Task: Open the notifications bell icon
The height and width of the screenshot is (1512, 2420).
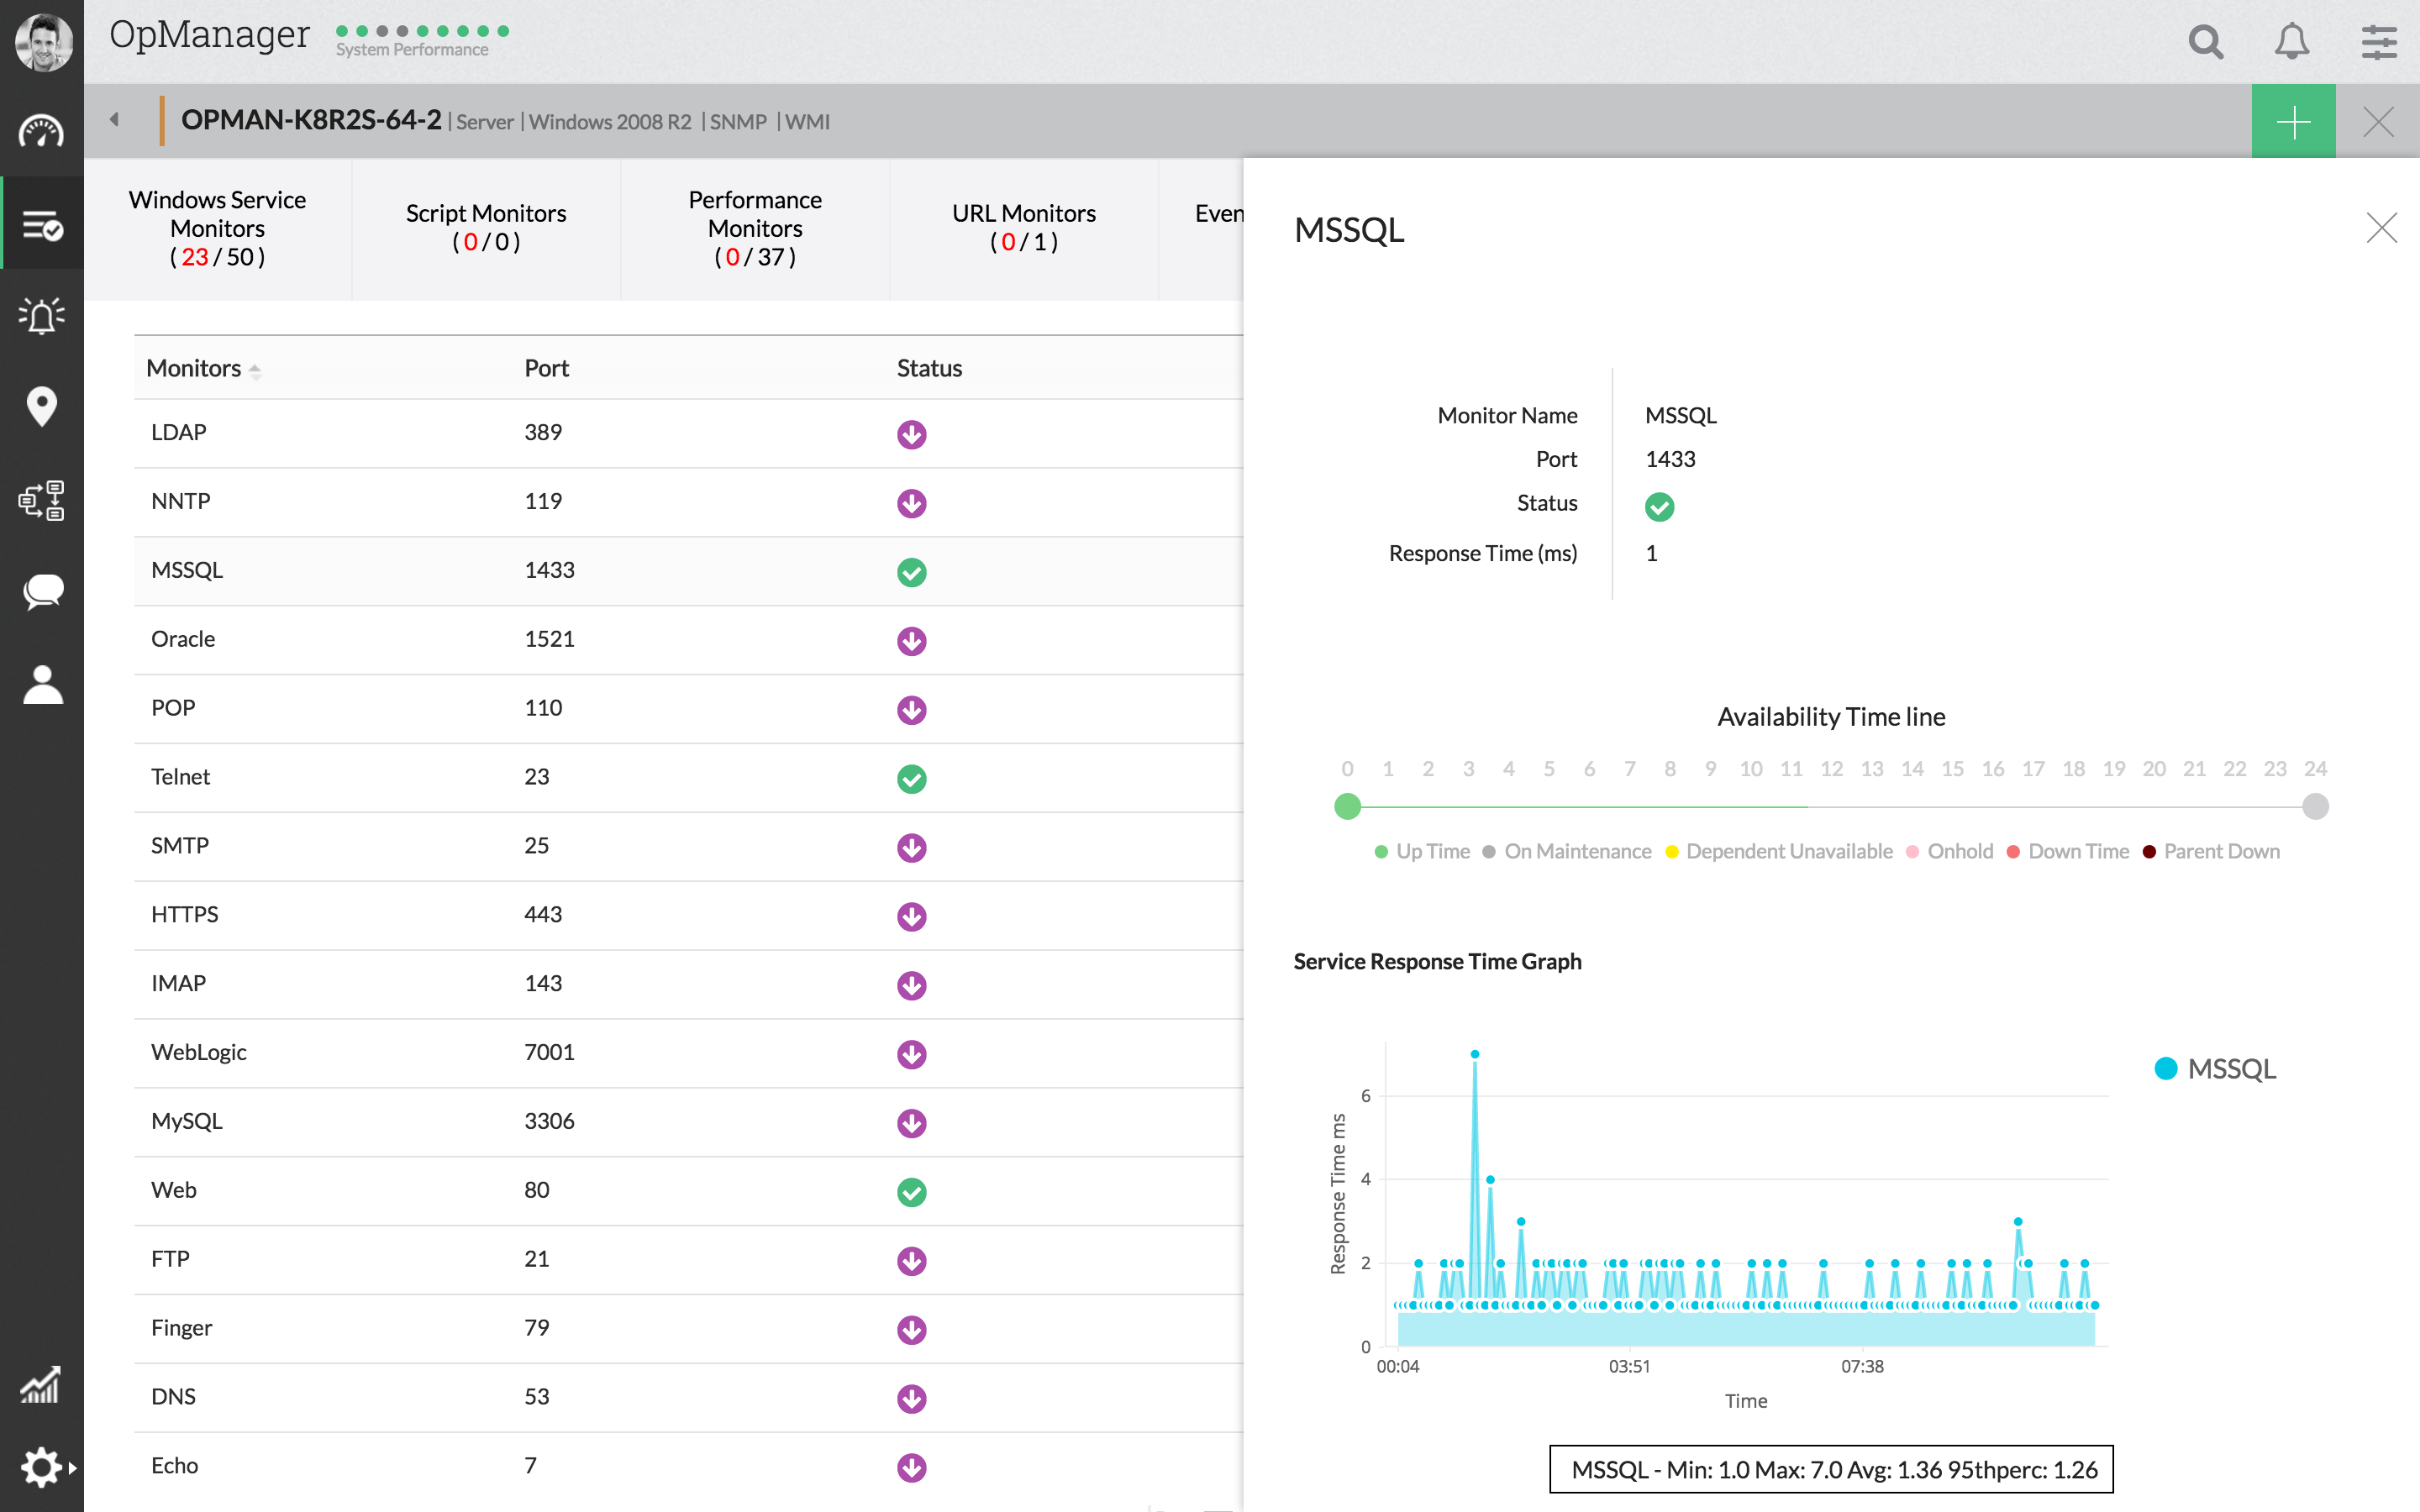Action: [2291, 42]
